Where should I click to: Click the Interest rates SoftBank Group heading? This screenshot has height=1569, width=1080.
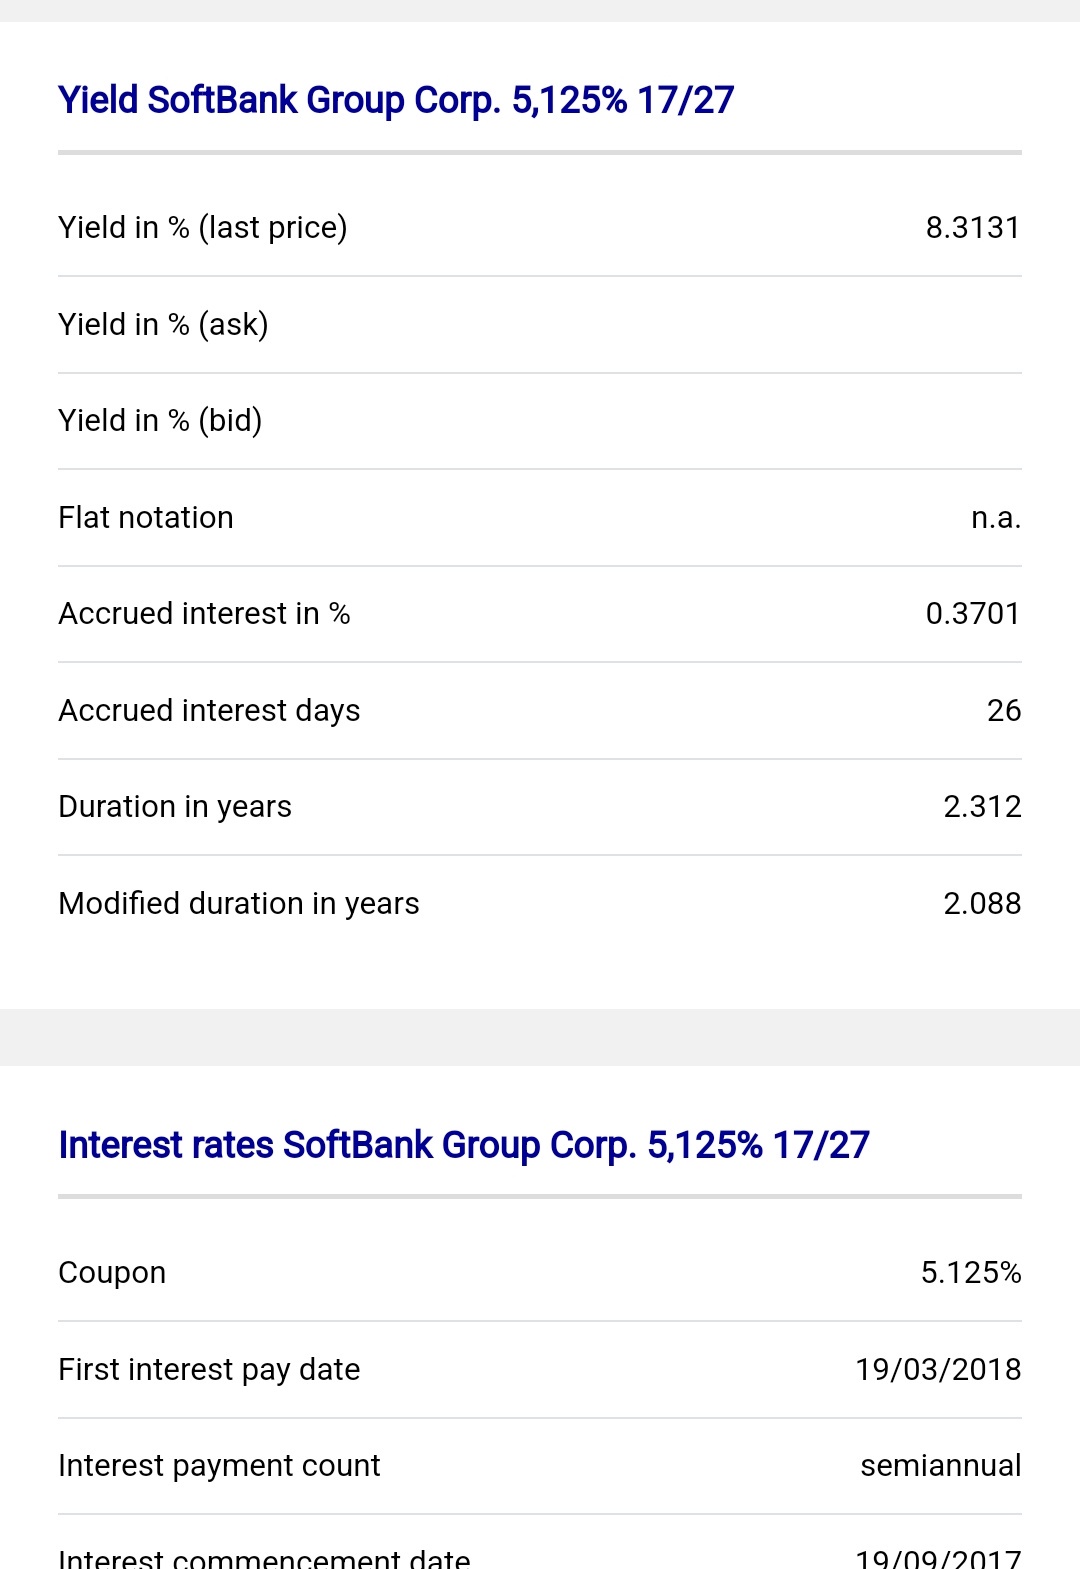(464, 1145)
